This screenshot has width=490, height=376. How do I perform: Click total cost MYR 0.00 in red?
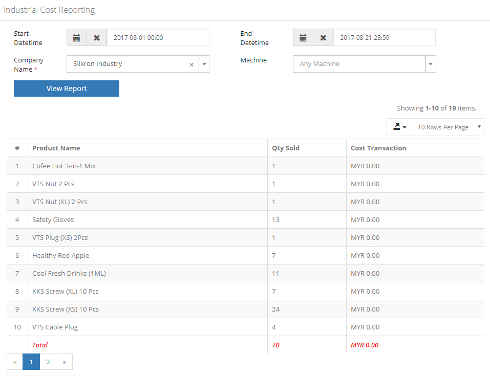coord(365,345)
